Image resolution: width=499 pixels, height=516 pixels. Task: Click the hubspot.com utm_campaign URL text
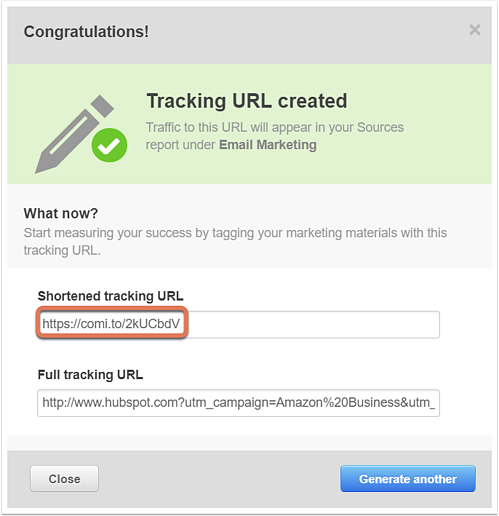pyautogui.click(x=238, y=403)
